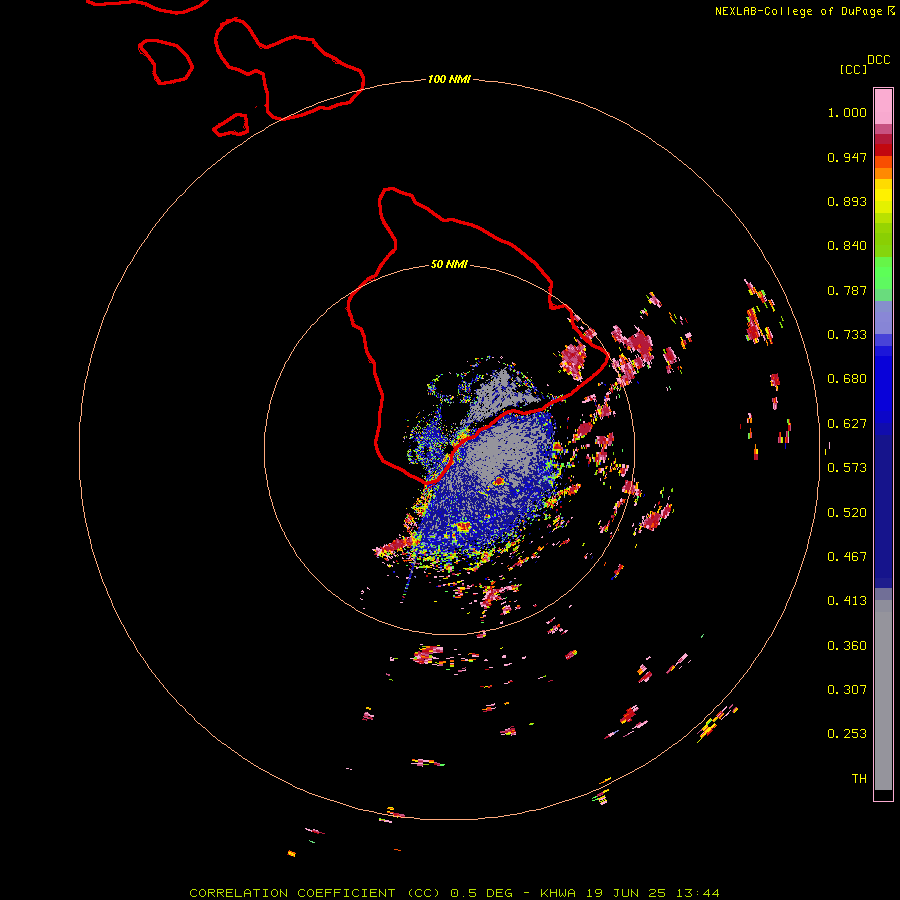
Task: Click the 0.680 scale value
Action: 847,379
